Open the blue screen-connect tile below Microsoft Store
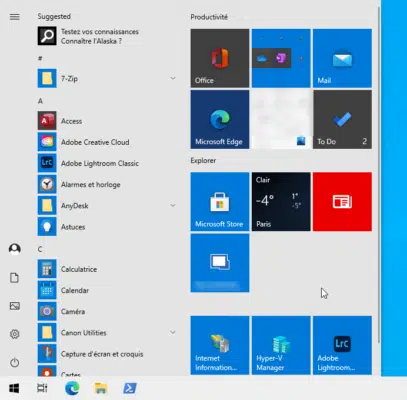This screenshot has width=407, height=400. click(x=220, y=263)
